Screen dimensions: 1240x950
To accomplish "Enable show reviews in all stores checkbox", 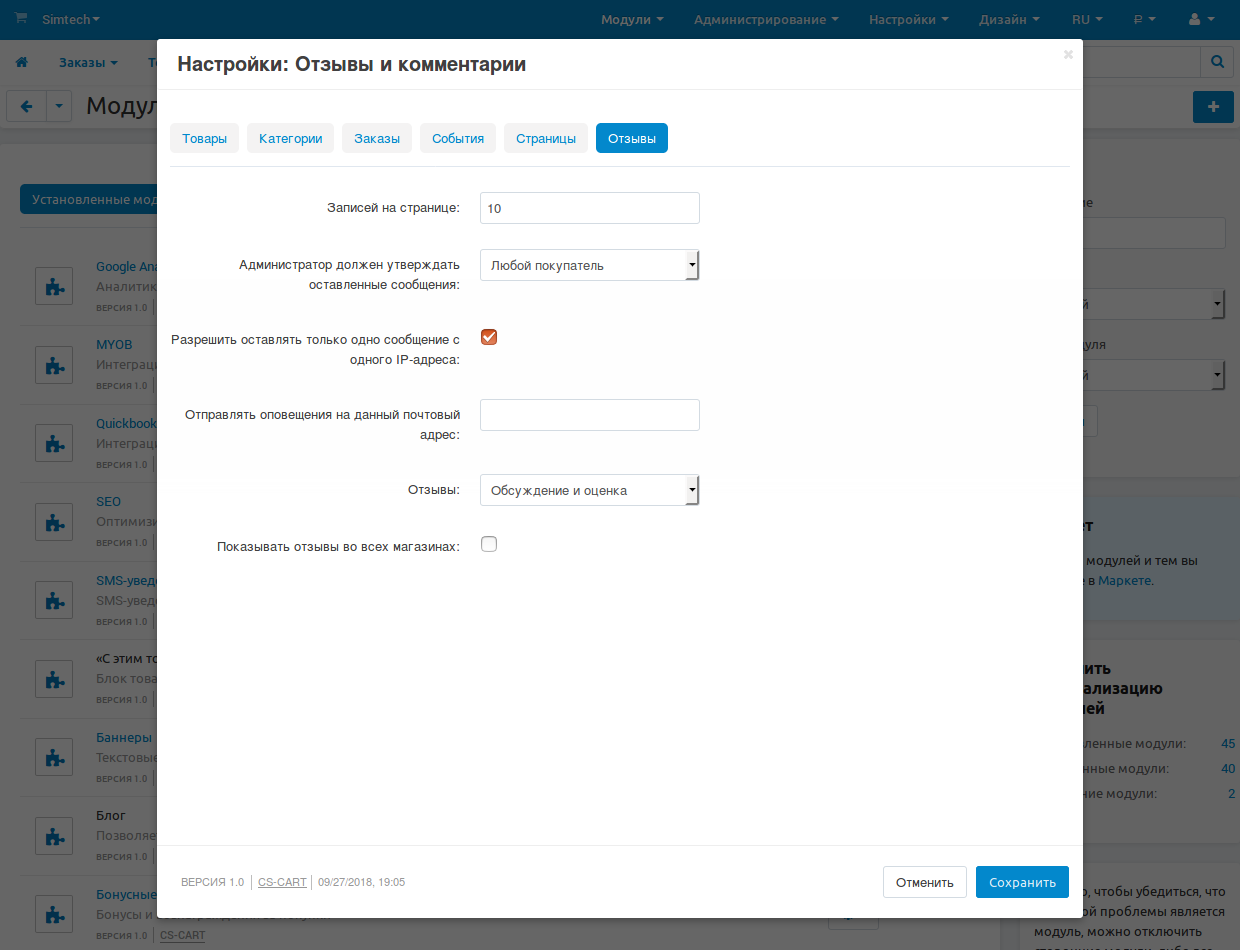I will [x=489, y=545].
